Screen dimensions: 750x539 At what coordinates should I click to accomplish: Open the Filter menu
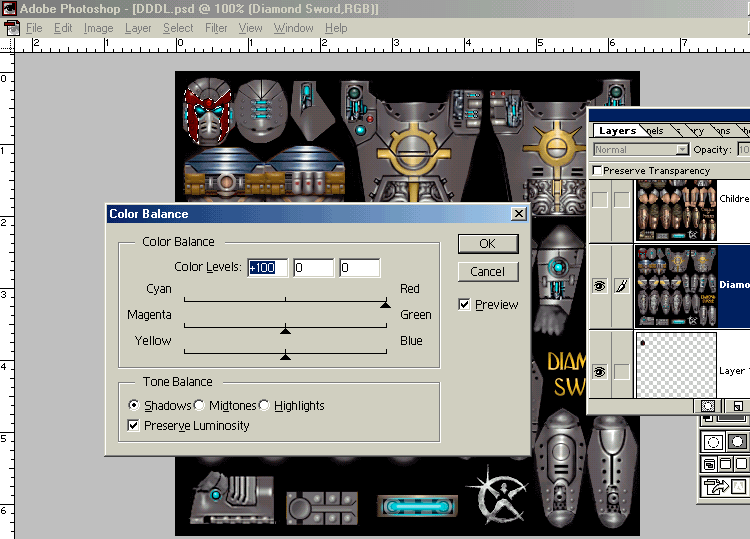[x=216, y=28]
